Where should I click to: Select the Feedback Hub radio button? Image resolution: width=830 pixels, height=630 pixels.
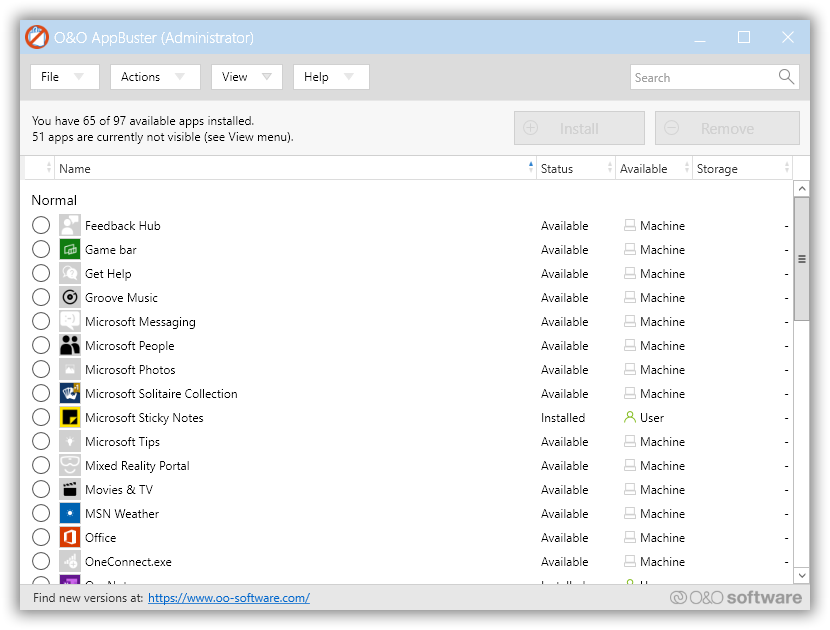41,225
